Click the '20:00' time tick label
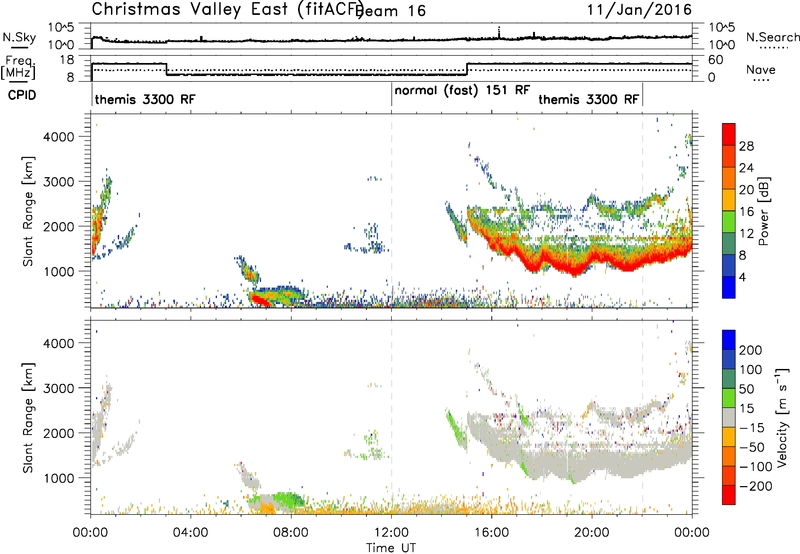This screenshot has width=800, height=554. click(x=592, y=533)
